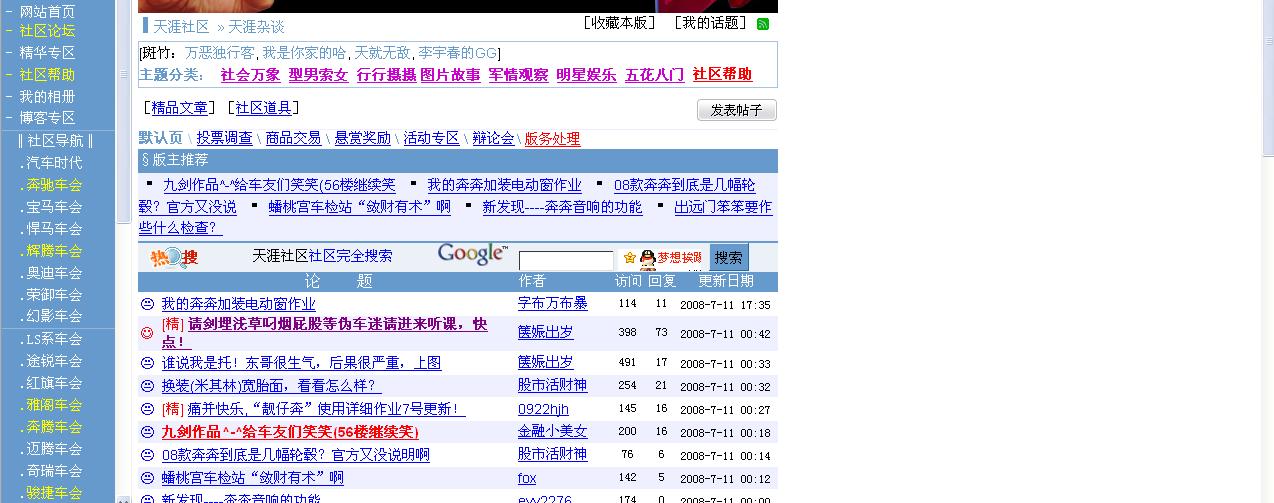1274x503 pixels.
Task: Open the 悬赏奖励 tab
Action: click(x=362, y=139)
